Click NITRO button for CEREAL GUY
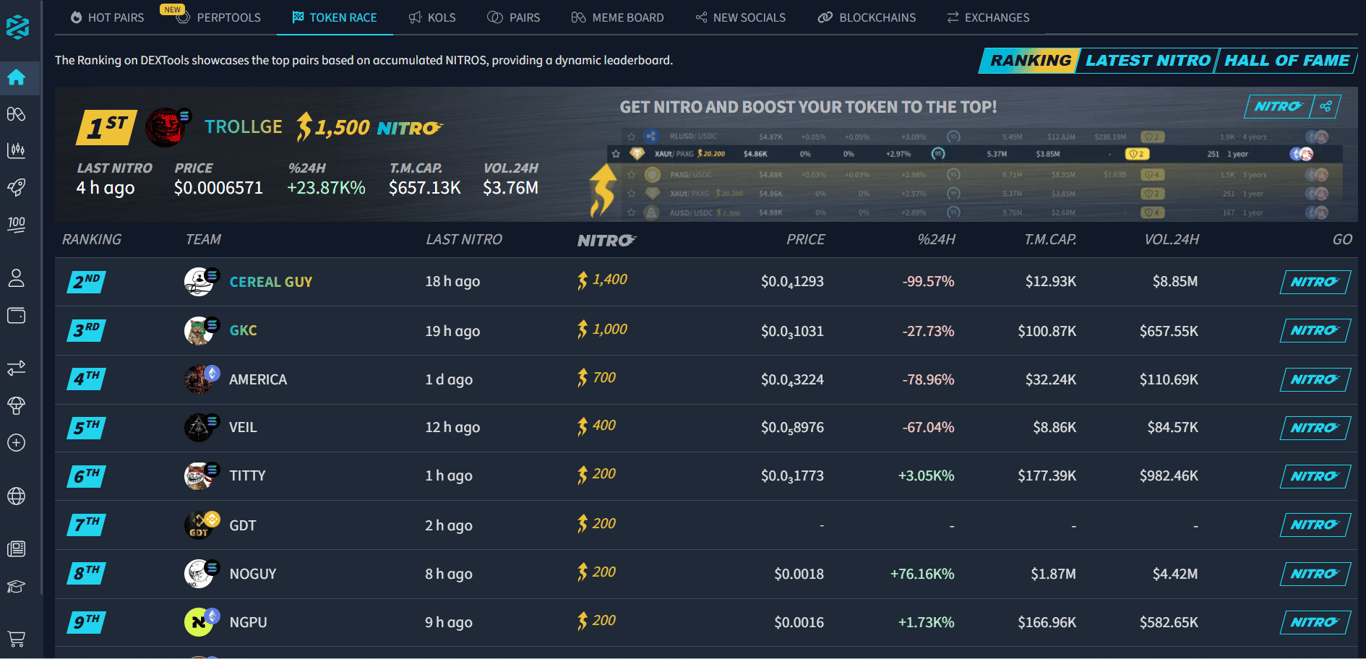This screenshot has height=659, width=1366. click(x=1315, y=282)
